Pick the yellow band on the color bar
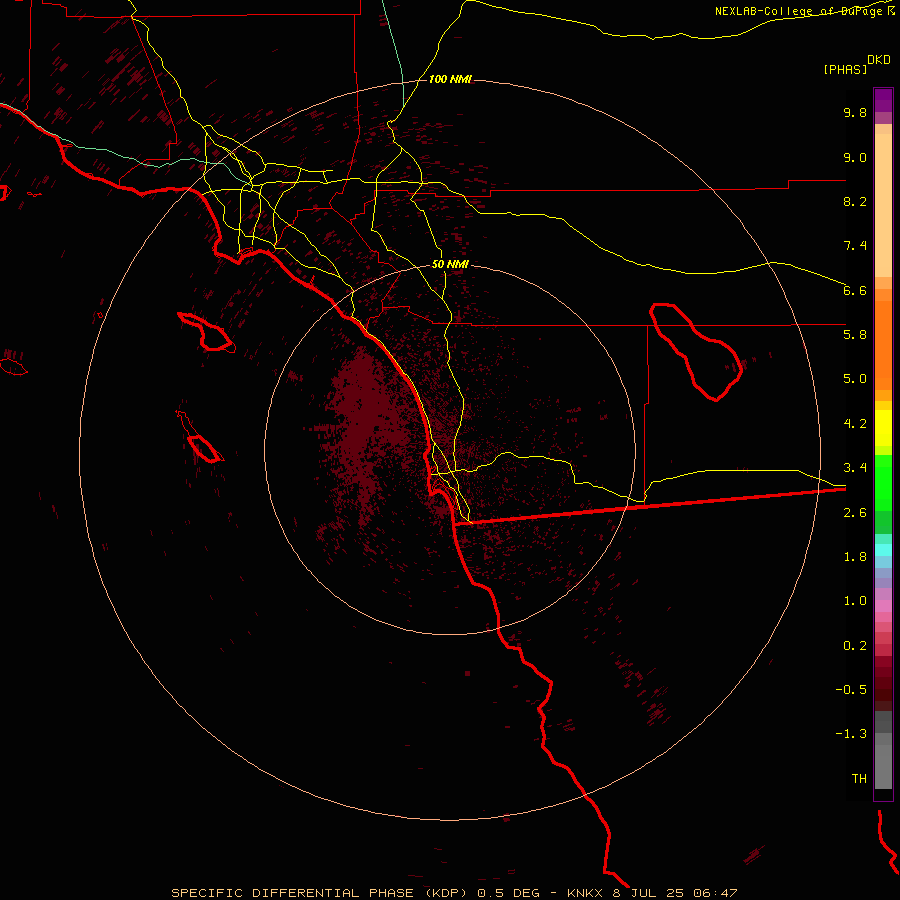900x900 pixels. [x=883, y=428]
